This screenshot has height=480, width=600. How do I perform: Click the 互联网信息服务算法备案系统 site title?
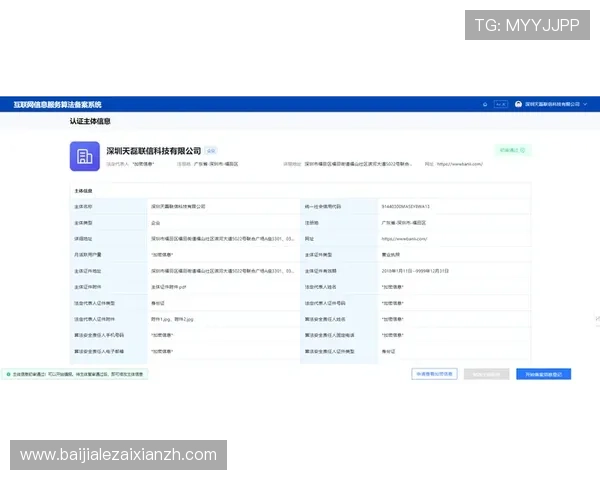coord(57,104)
